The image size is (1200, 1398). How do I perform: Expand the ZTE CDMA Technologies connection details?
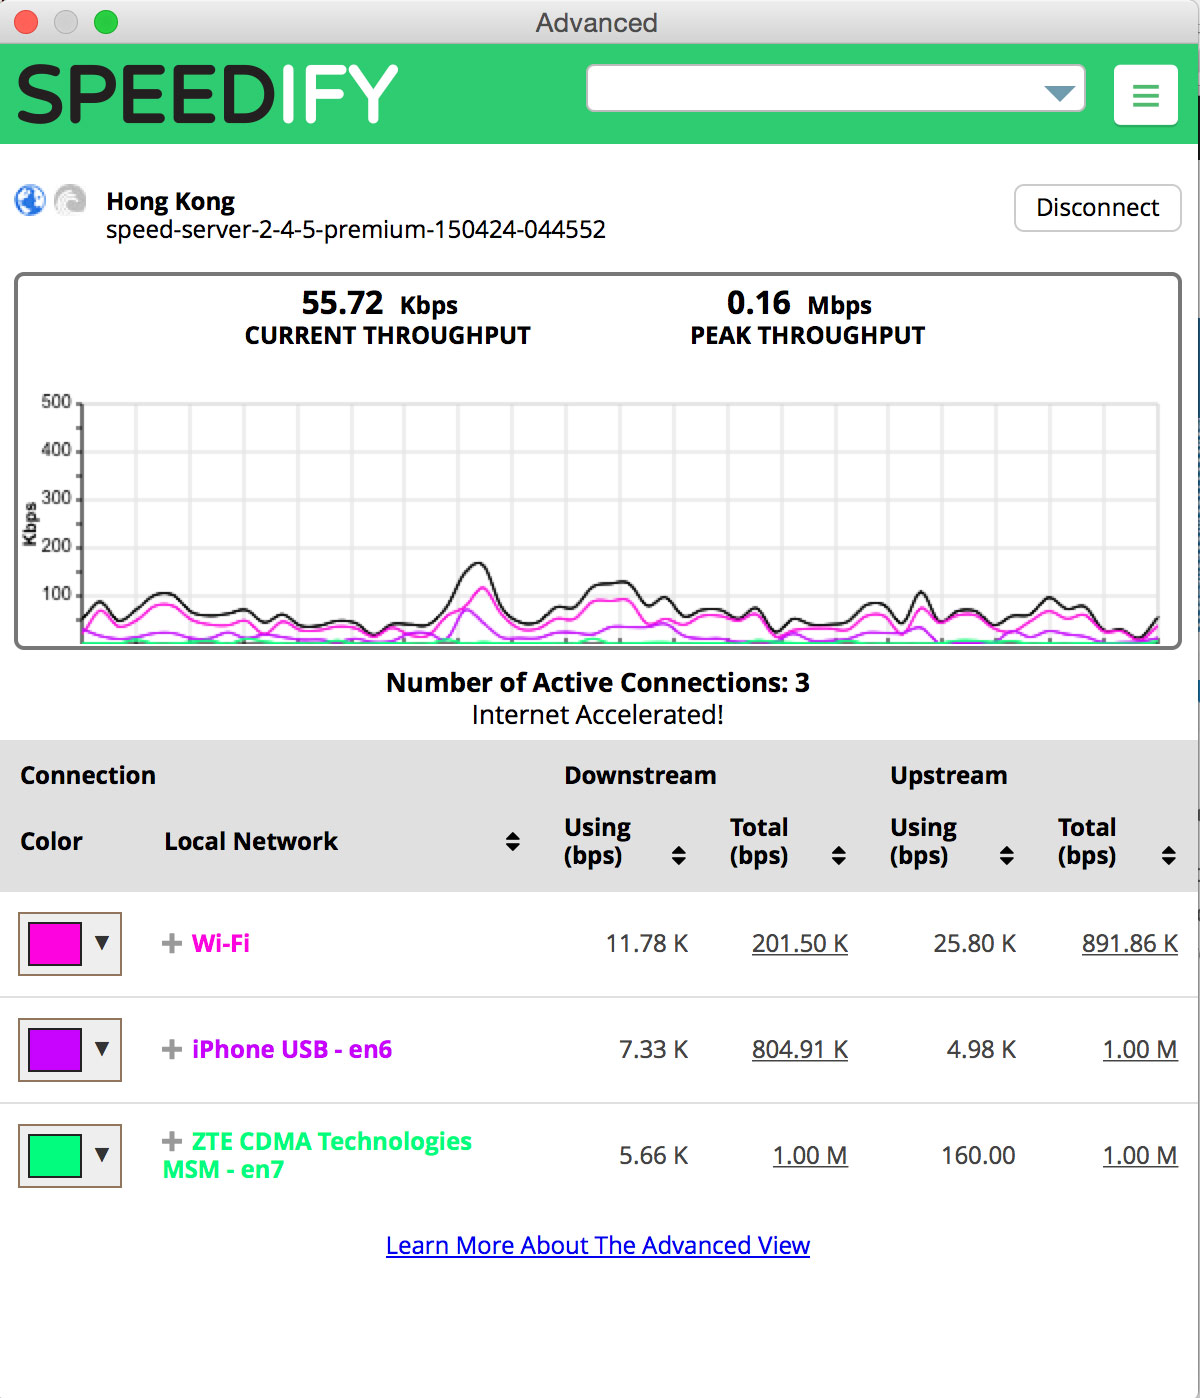(172, 1141)
